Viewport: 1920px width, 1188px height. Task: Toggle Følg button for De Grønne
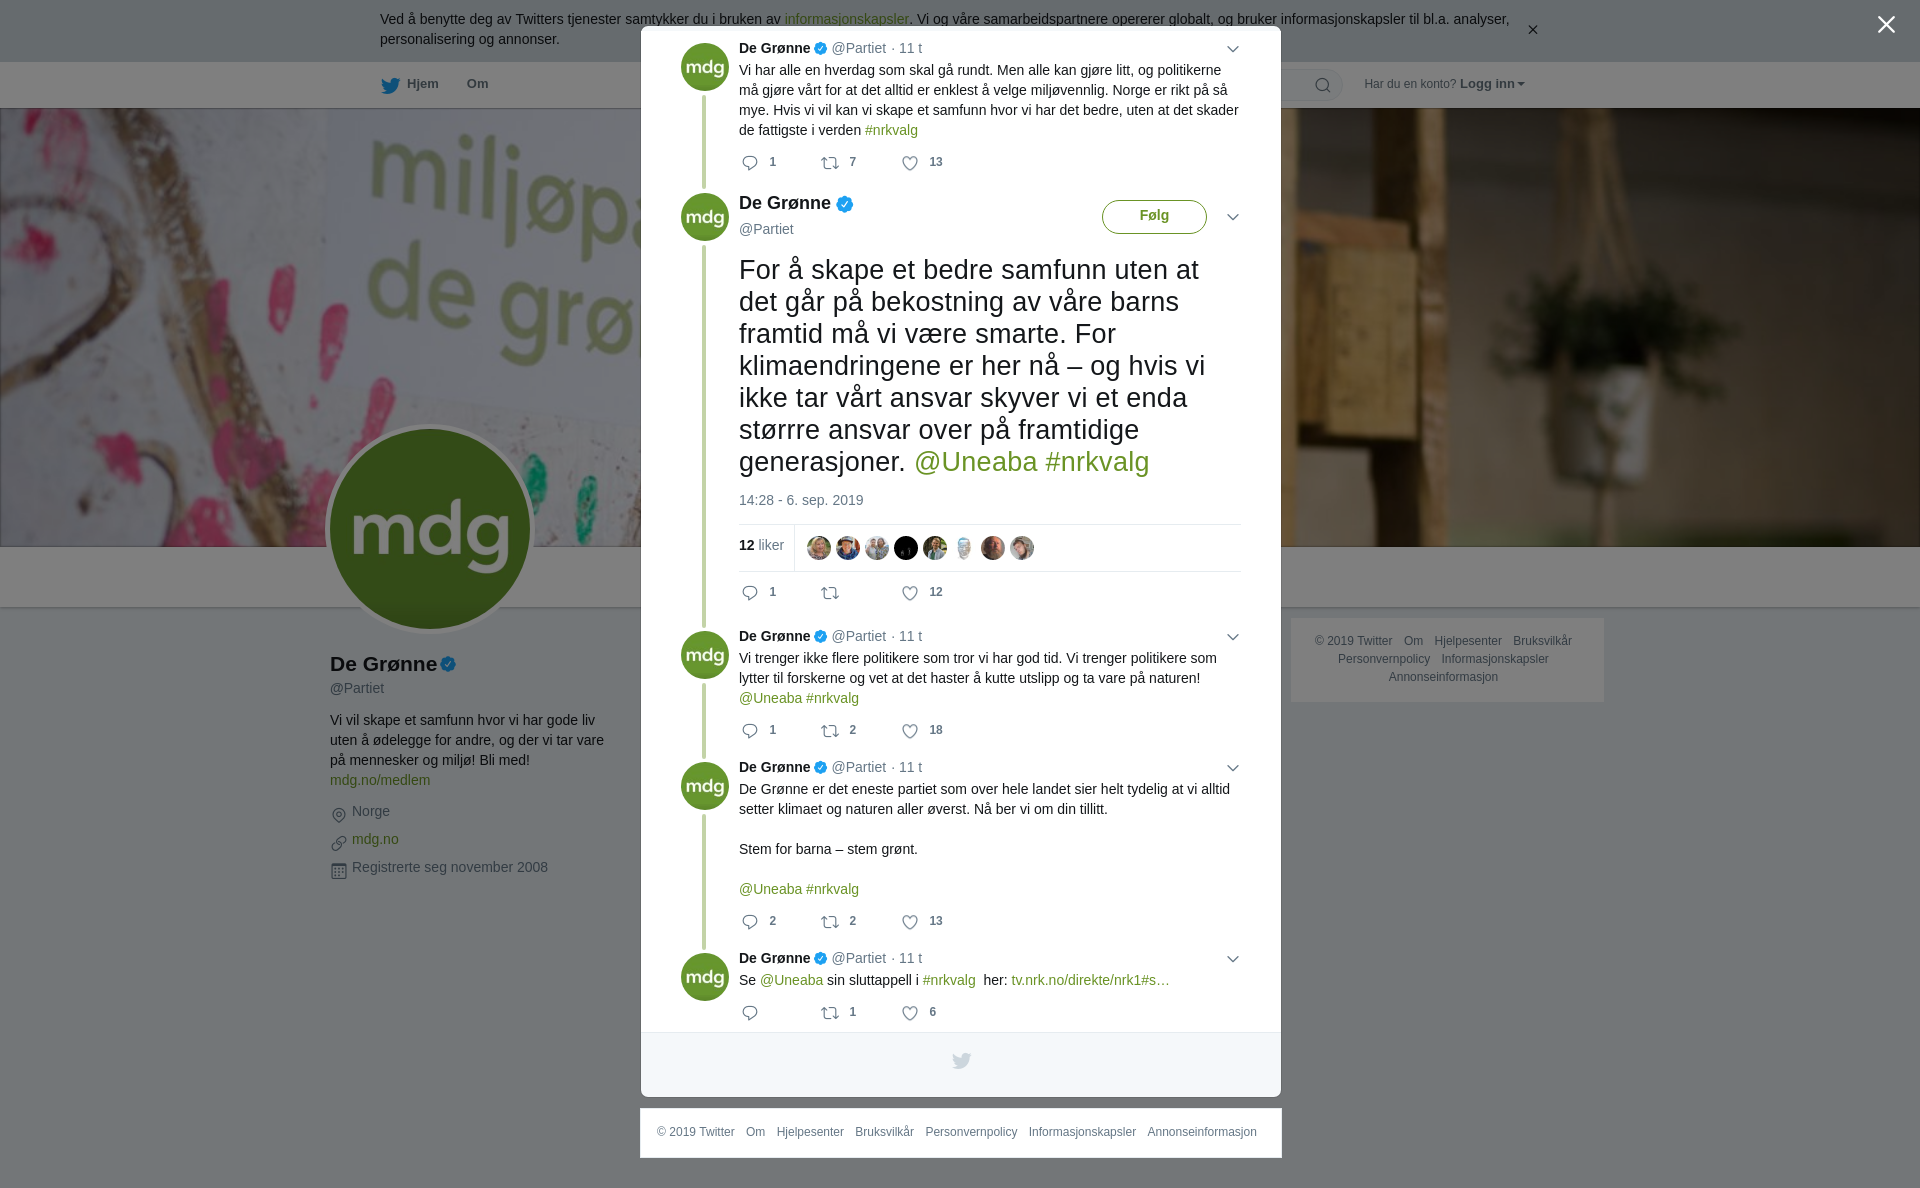(x=1154, y=217)
